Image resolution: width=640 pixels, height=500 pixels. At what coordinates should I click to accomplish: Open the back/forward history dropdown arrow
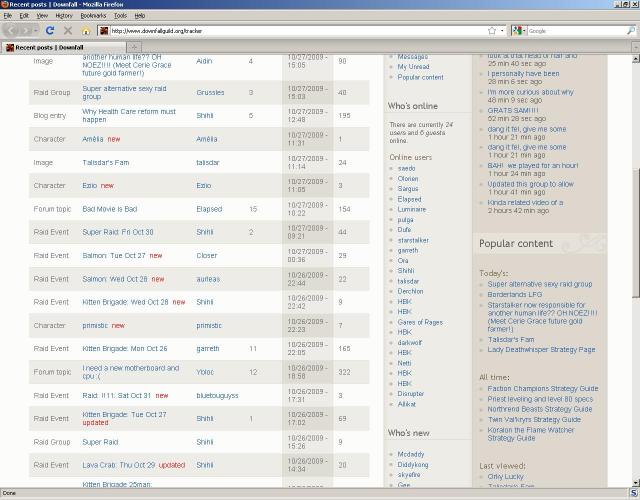(36, 31)
